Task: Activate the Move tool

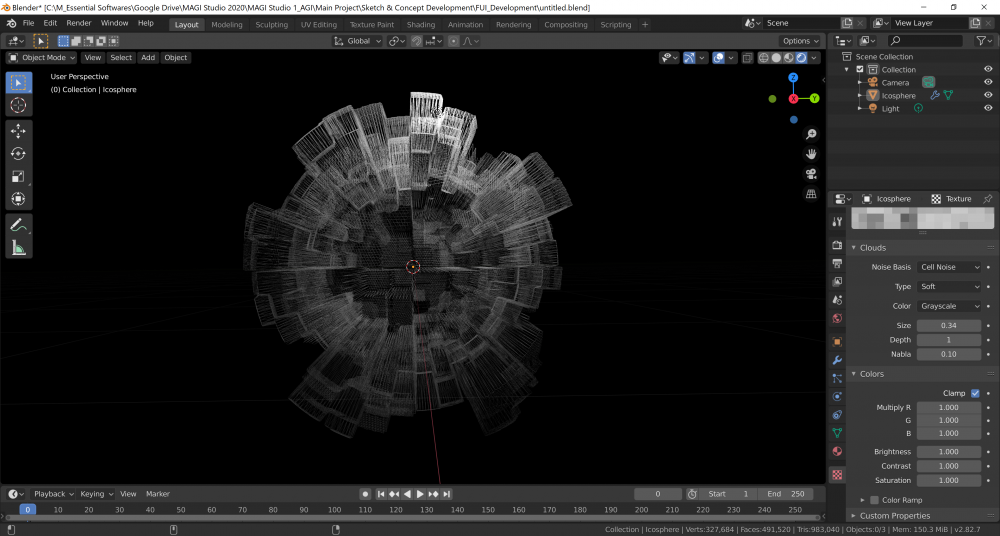Action: [x=18, y=131]
